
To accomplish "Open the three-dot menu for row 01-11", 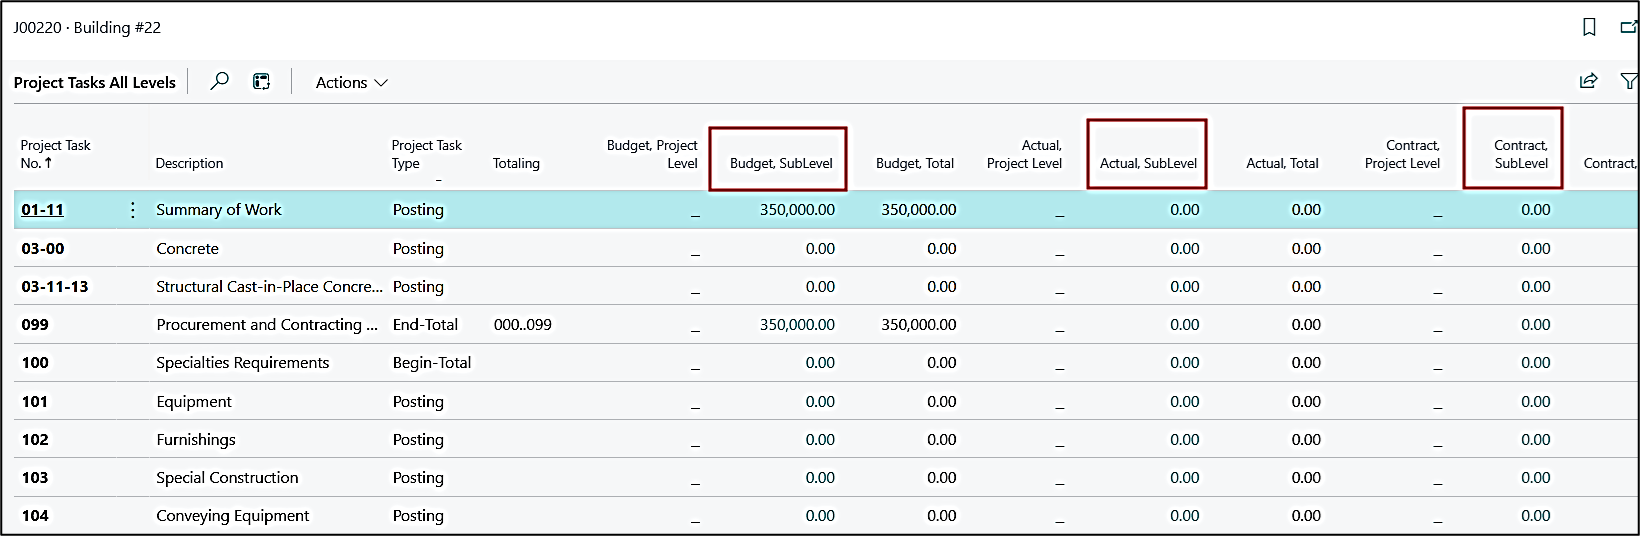I will (133, 210).
